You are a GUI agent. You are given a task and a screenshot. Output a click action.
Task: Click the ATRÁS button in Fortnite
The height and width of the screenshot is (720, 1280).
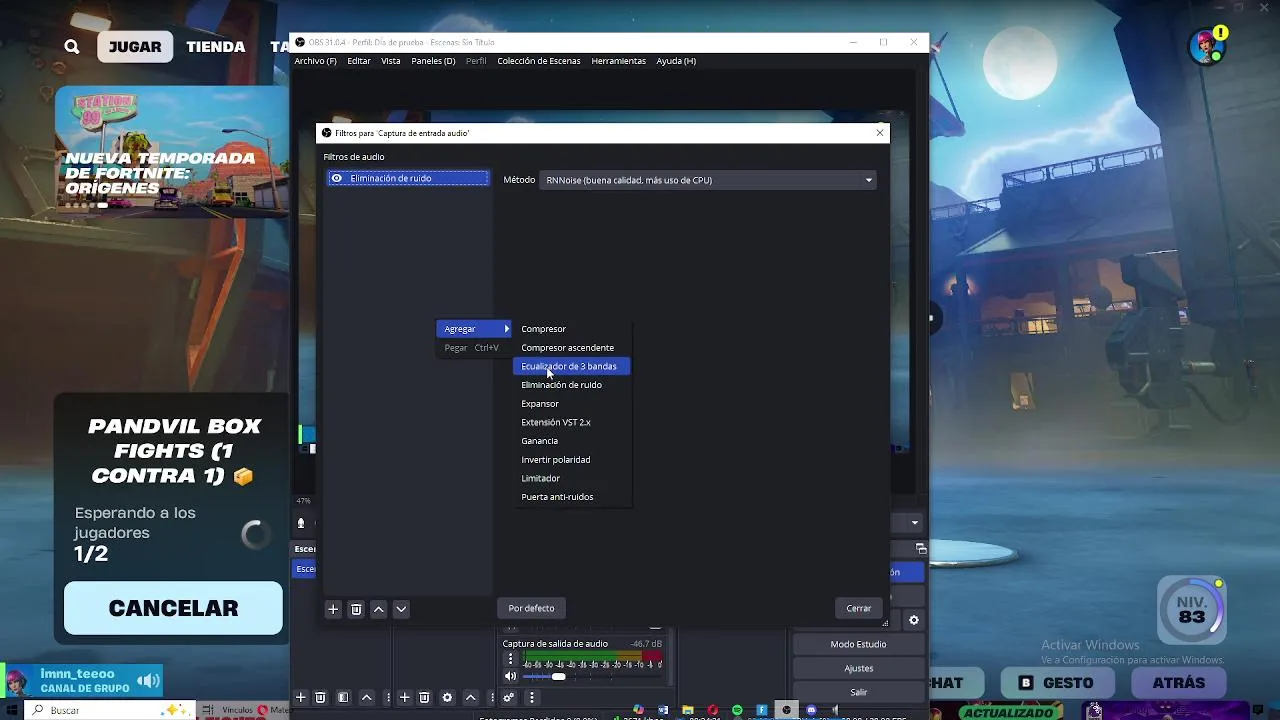(1178, 683)
